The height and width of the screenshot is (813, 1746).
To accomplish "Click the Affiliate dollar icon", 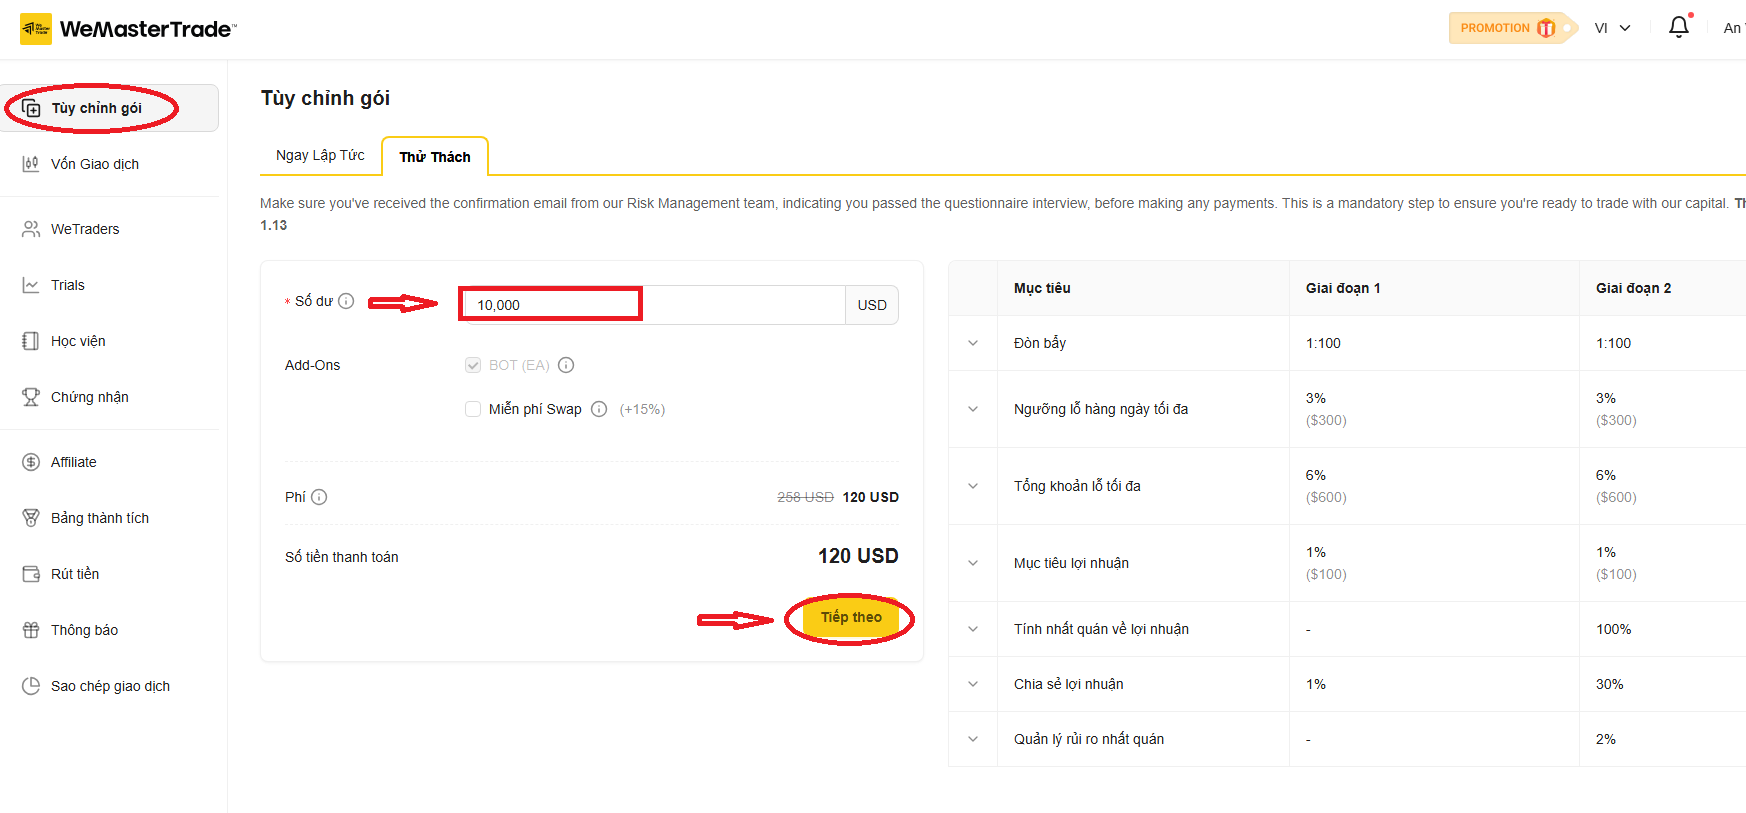I will click(x=31, y=462).
